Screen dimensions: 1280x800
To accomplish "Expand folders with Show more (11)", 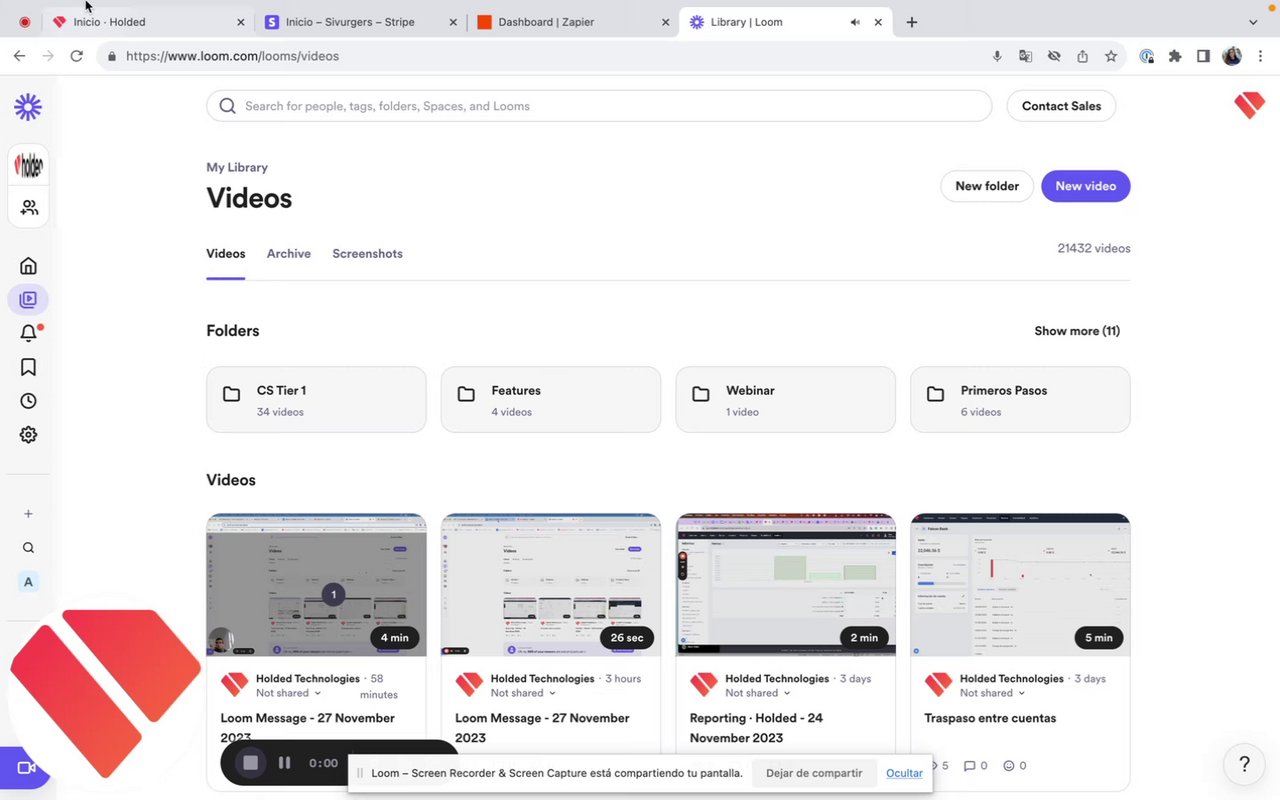I will tap(1077, 331).
